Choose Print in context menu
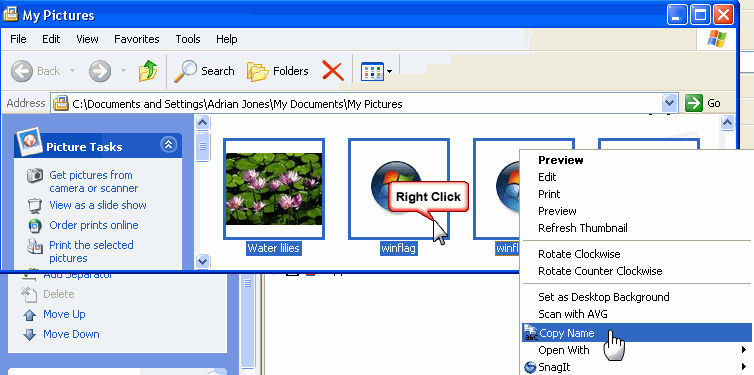Screen dimensions: 754x375 pos(549,194)
